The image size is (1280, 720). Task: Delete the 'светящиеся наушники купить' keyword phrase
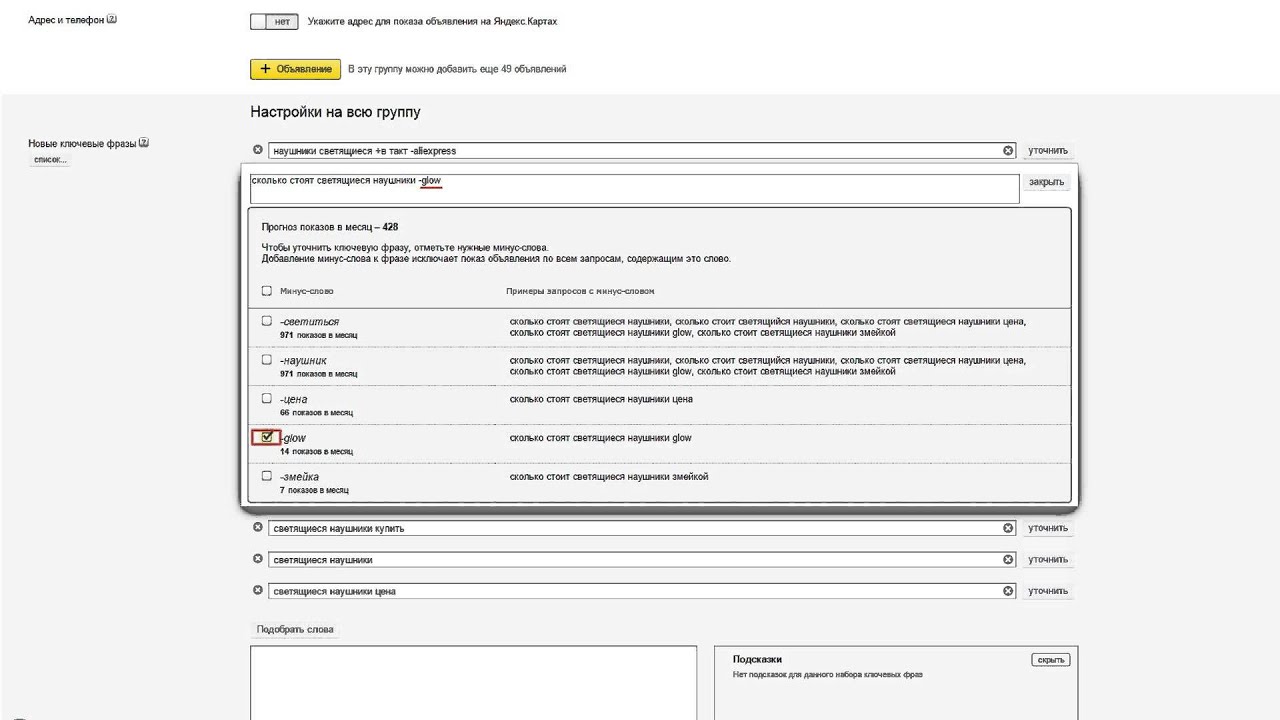click(258, 527)
